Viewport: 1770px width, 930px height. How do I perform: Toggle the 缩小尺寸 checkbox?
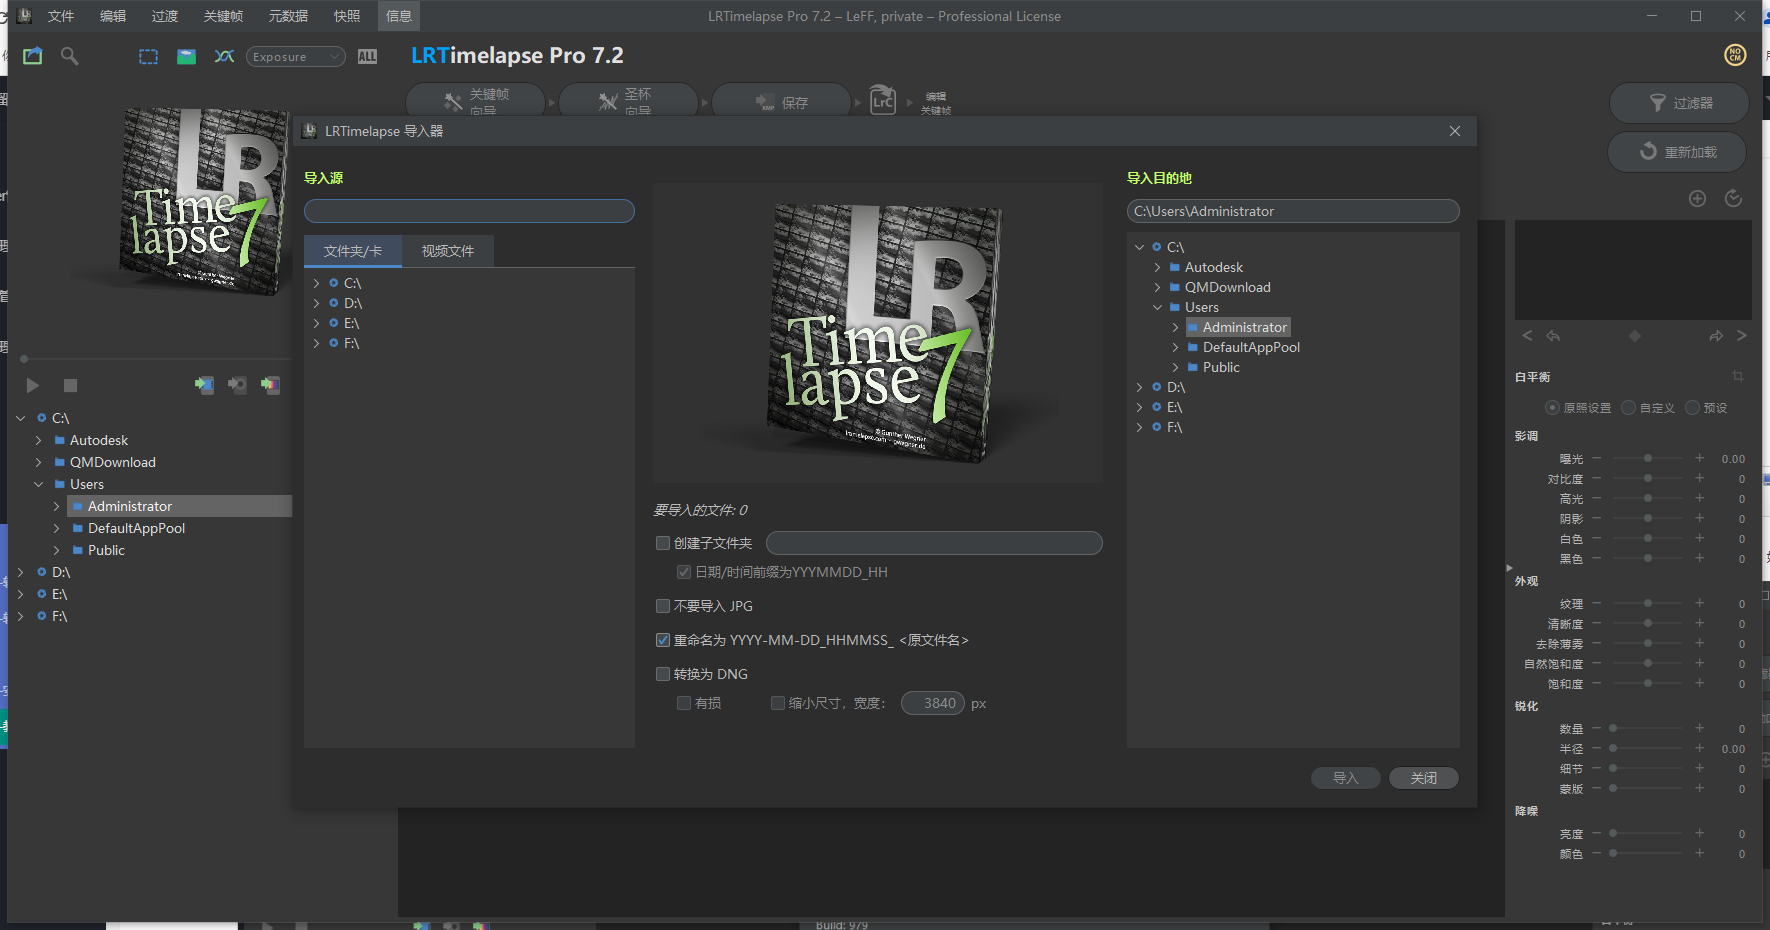[778, 703]
